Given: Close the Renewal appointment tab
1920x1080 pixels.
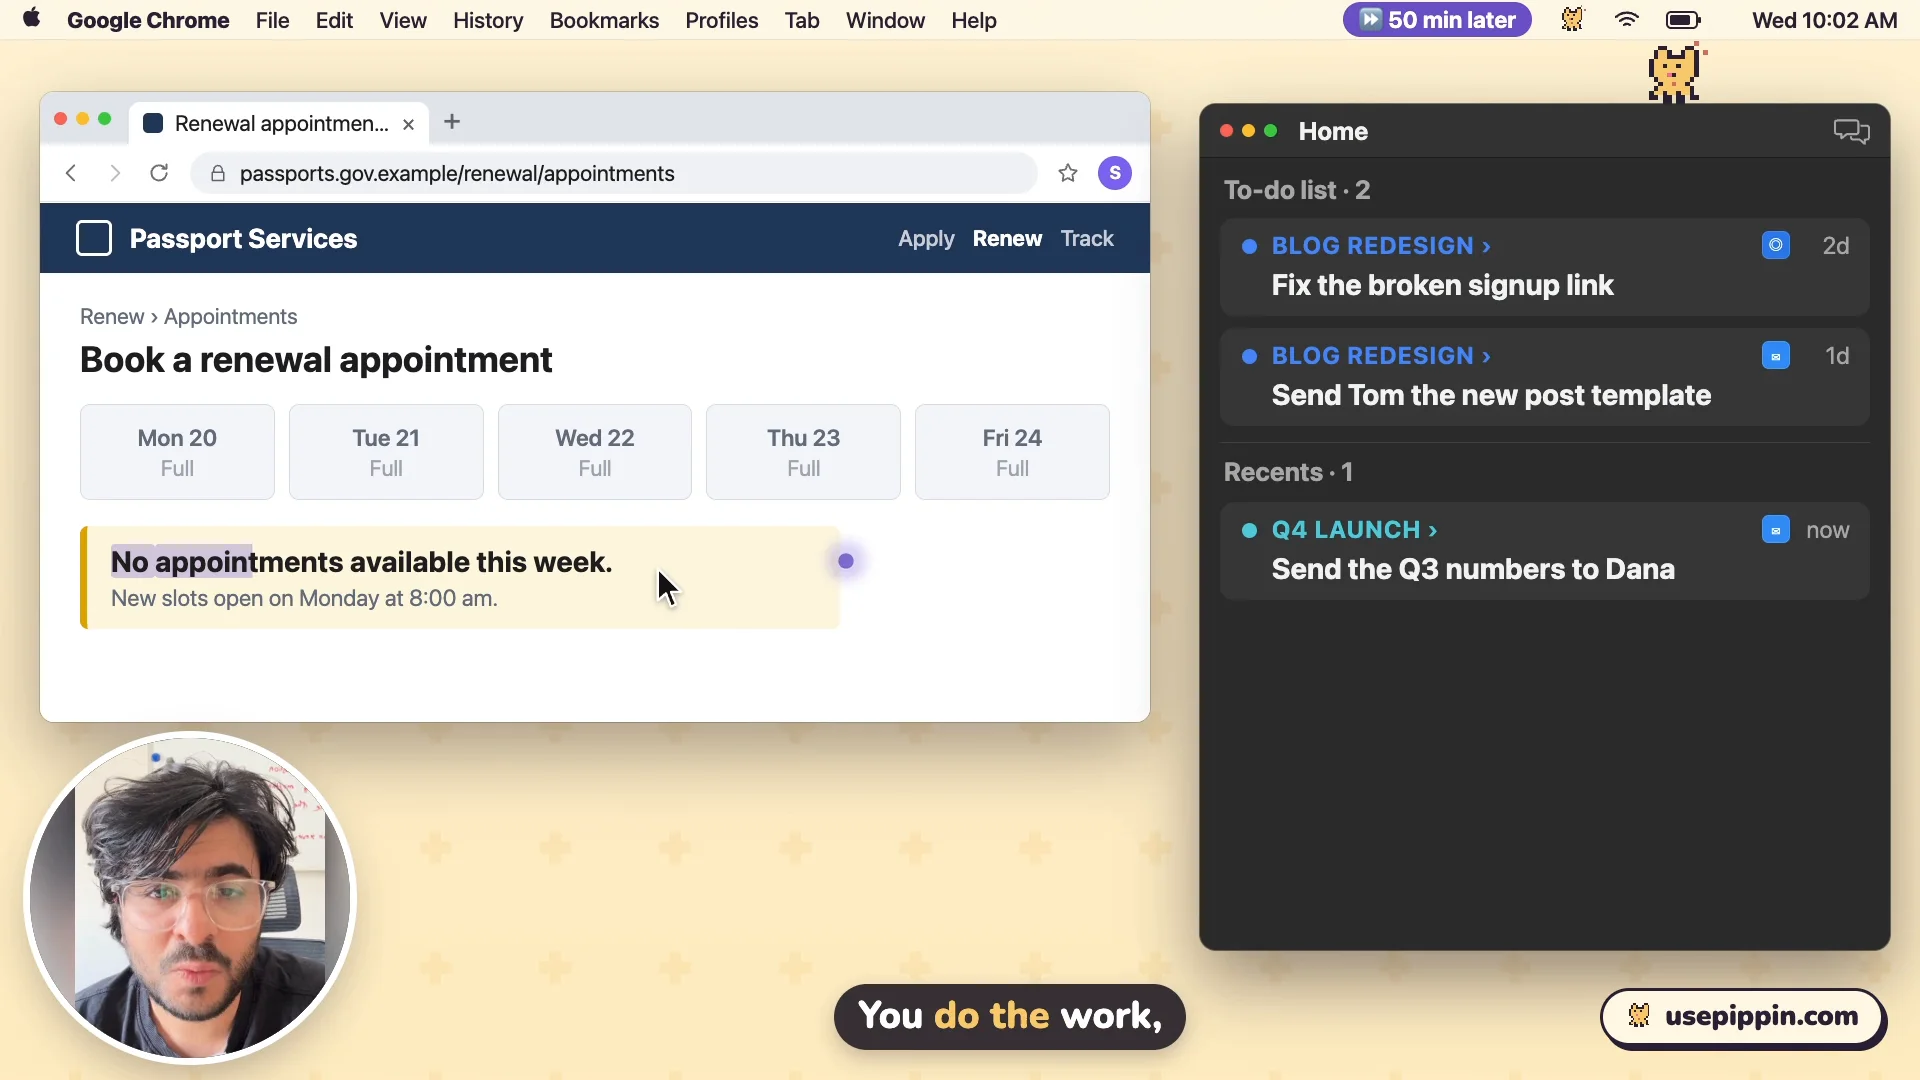Looking at the screenshot, I should tap(408, 124).
